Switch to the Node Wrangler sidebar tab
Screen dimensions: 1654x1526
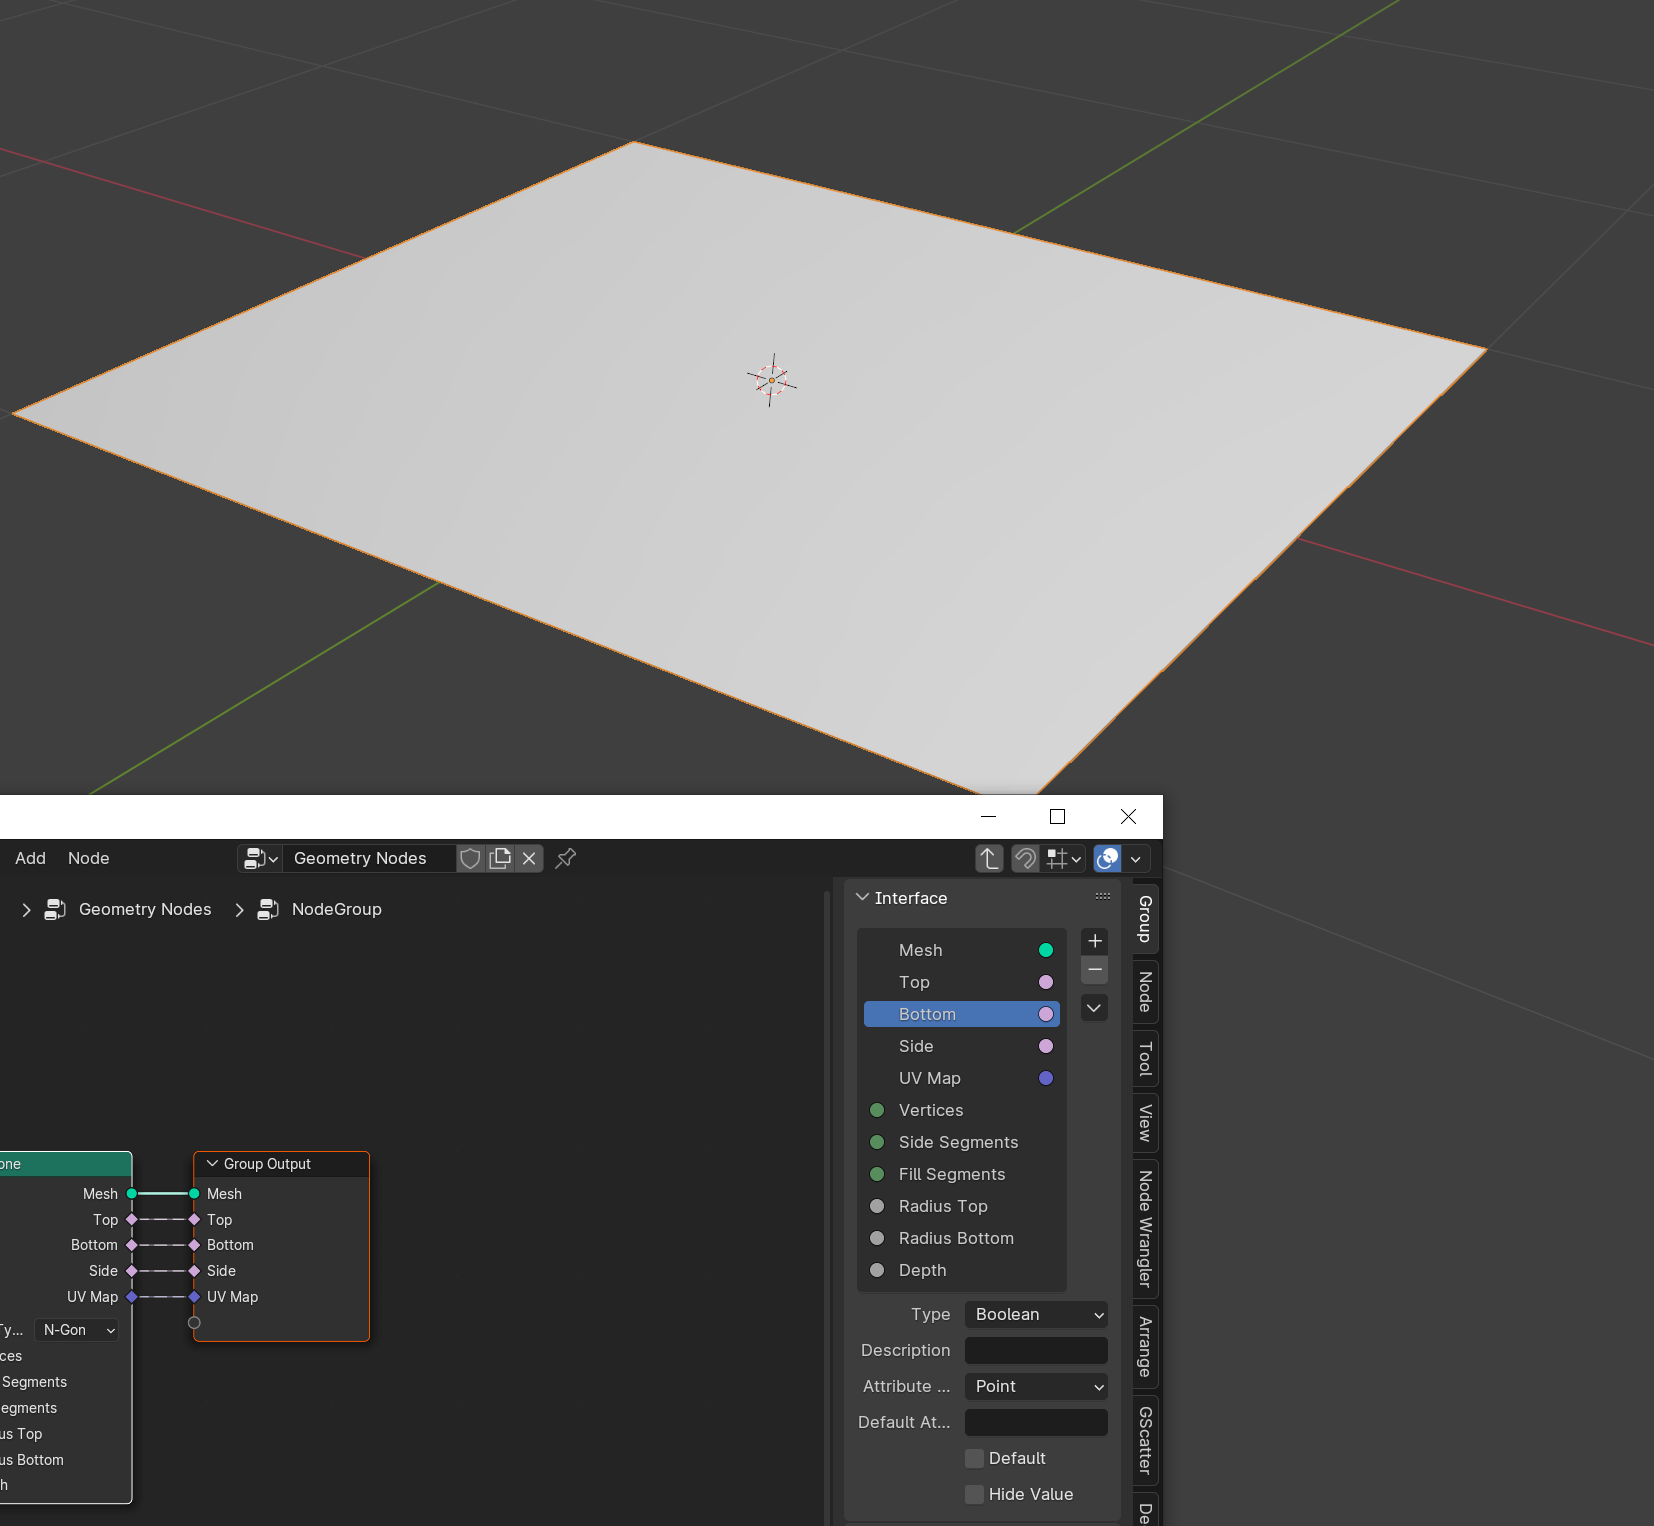(x=1146, y=1229)
